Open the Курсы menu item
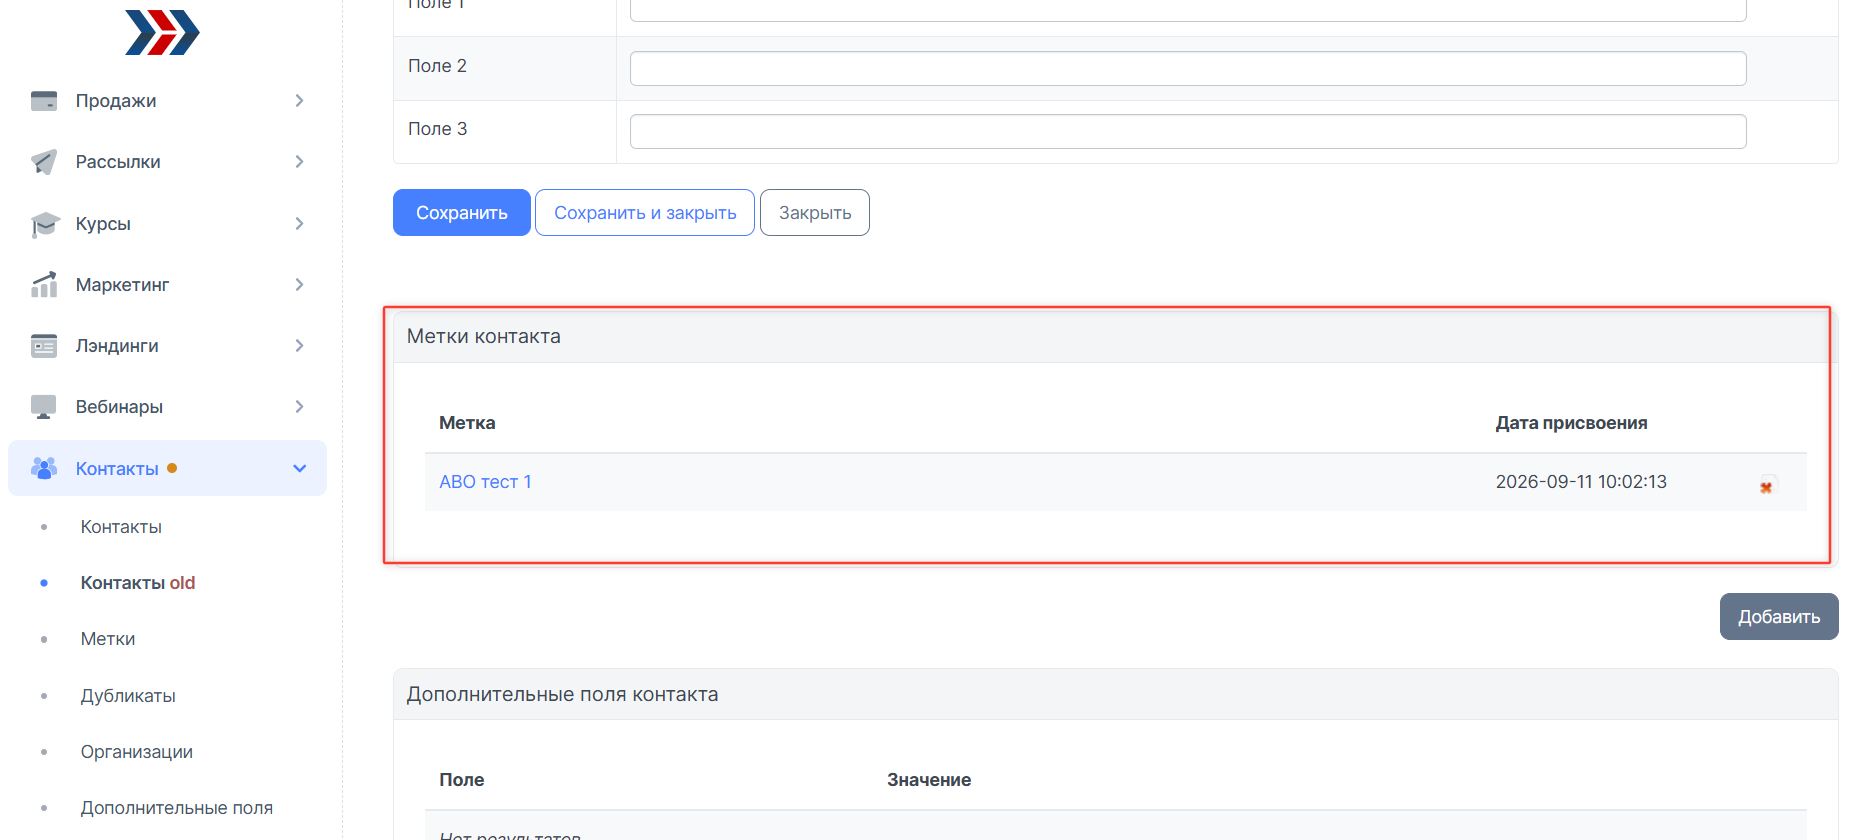 click(x=103, y=224)
